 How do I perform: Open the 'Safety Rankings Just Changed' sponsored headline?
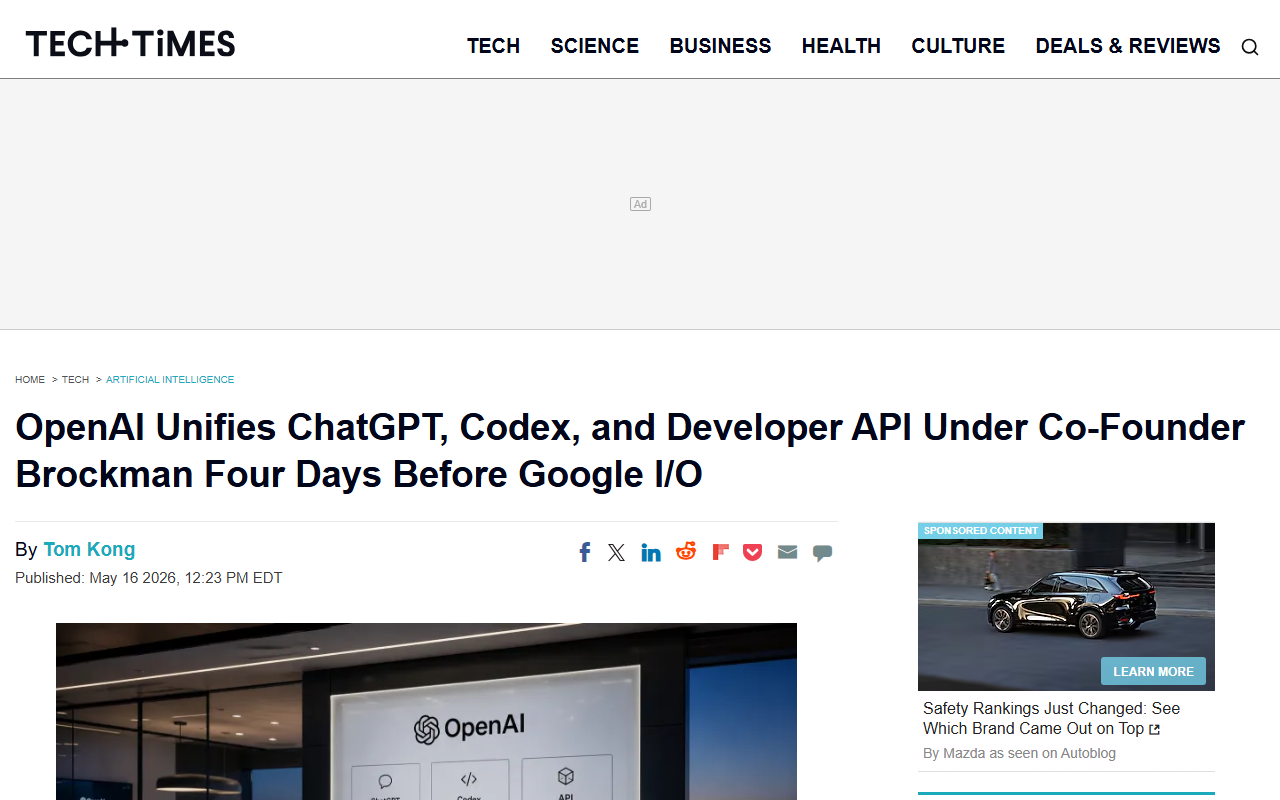coord(1051,718)
